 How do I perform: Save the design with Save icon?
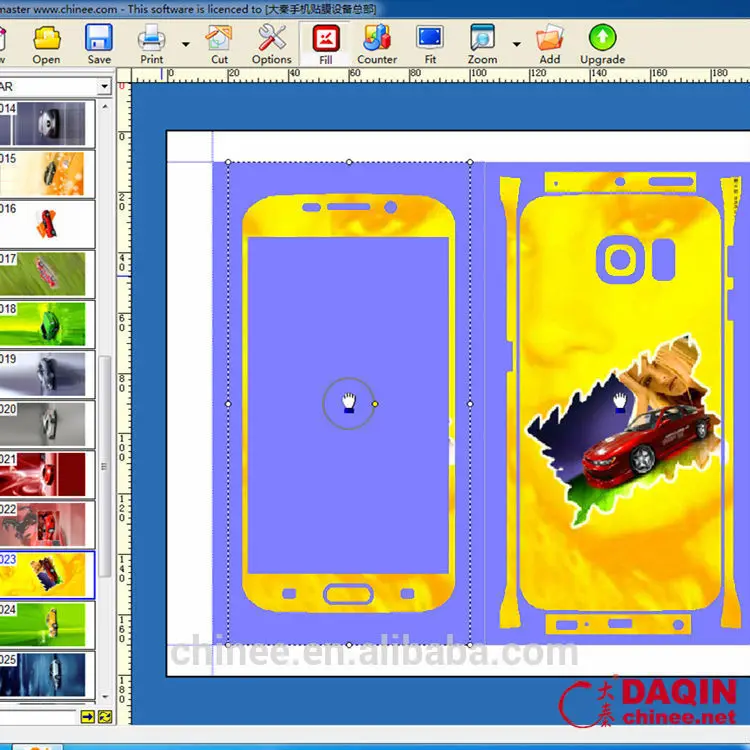(x=99, y=40)
